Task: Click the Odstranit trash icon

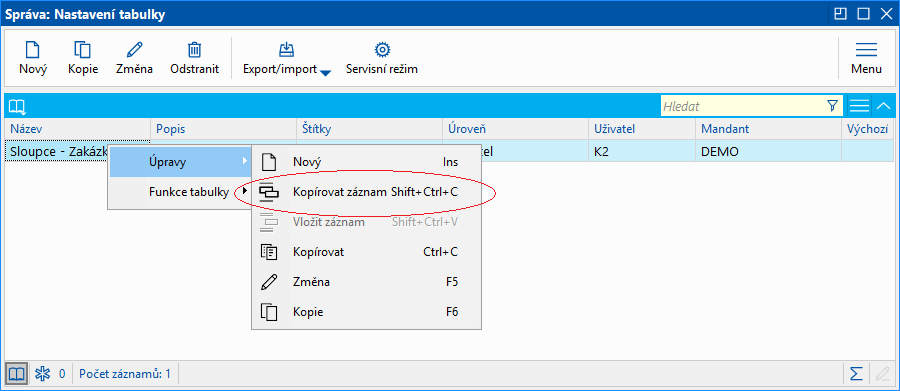Action: [195, 50]
